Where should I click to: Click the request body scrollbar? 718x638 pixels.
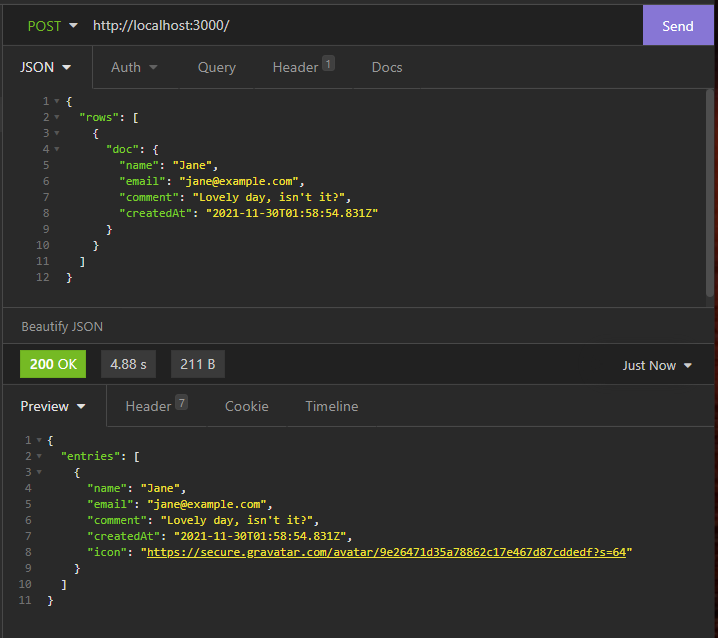click(710, 193)
